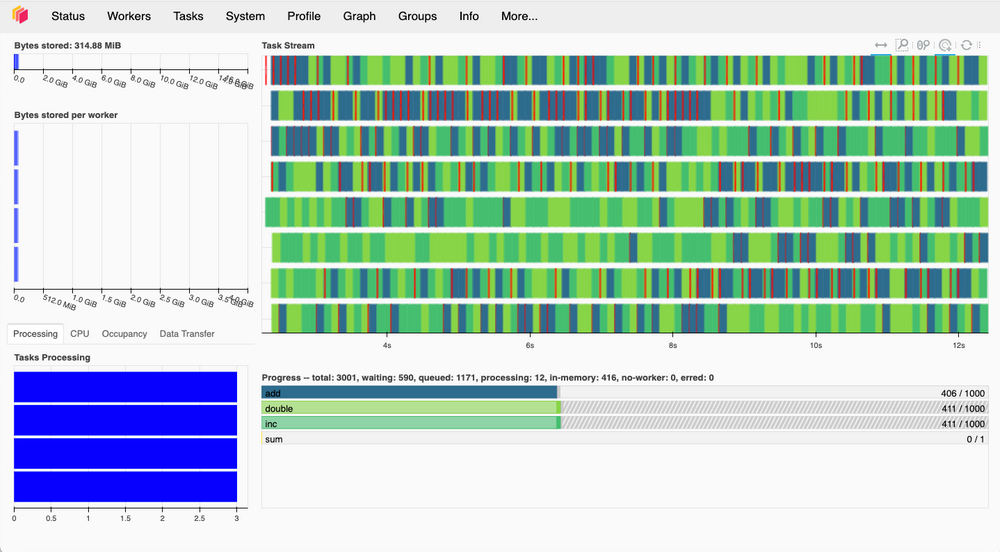The height and width of the screenshot is (552, 1000).
Task: Open the Profile page
Action: pos(304,16)
